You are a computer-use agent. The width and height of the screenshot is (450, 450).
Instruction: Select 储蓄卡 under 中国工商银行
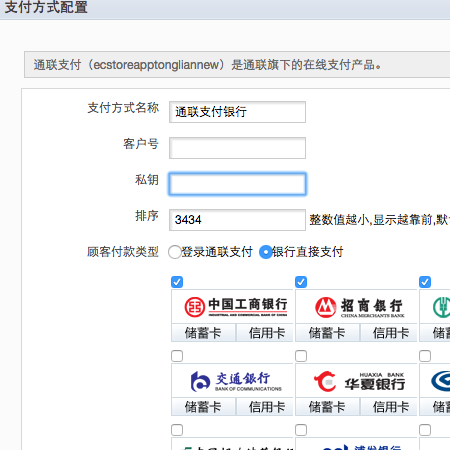203,333
